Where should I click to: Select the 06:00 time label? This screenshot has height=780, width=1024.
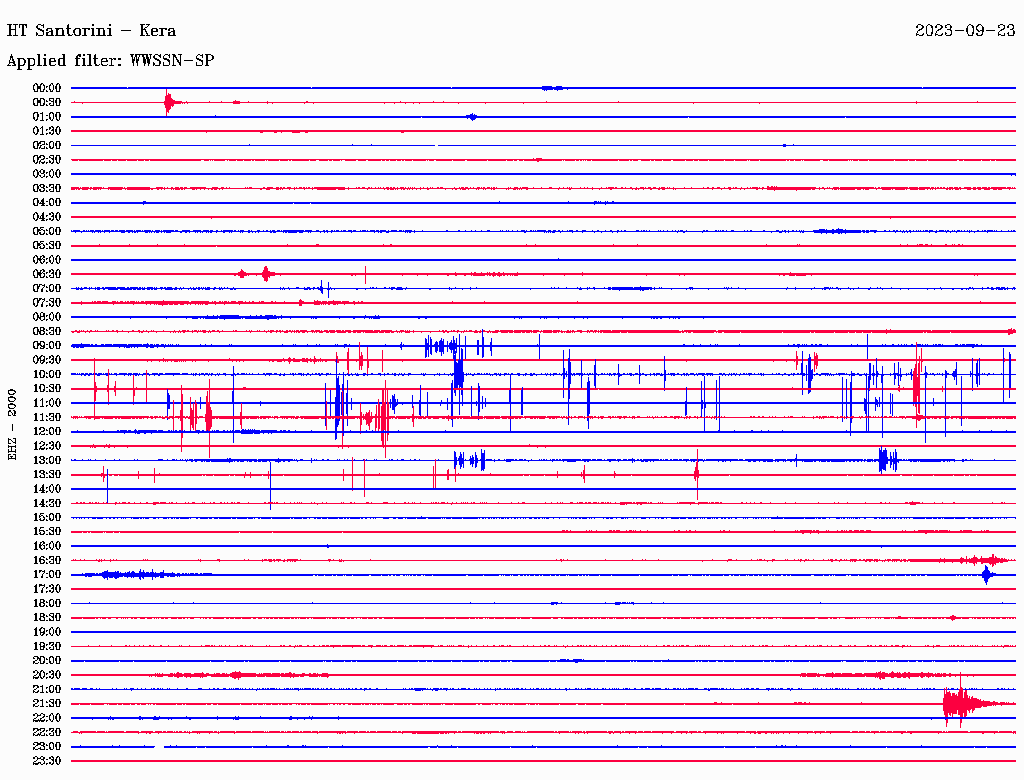click(47, 260)
